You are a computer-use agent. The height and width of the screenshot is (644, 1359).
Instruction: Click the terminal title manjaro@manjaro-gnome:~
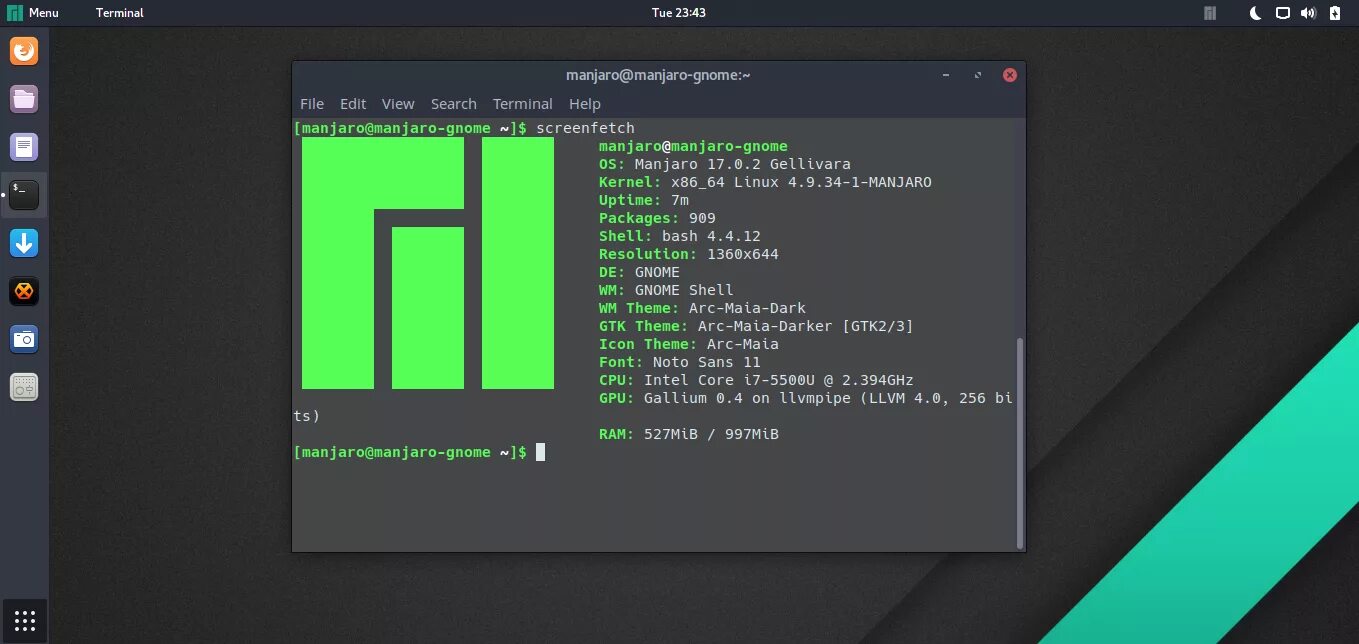[x=658, y=75]
